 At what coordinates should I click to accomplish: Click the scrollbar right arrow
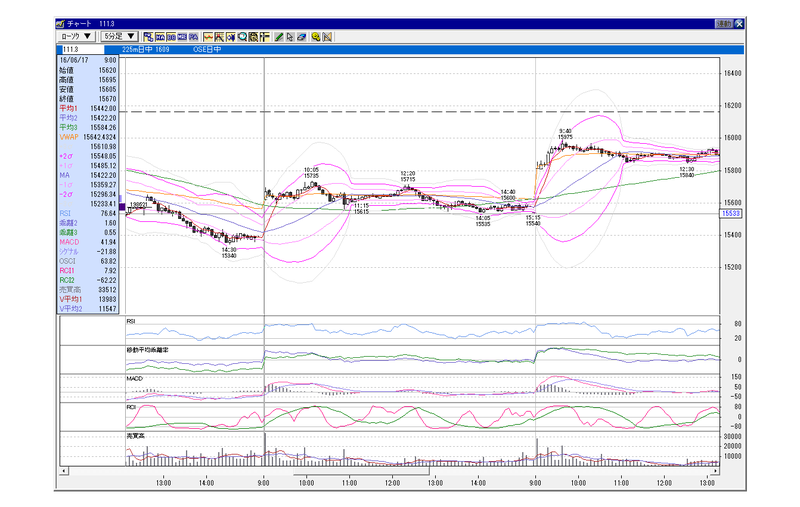715,471
